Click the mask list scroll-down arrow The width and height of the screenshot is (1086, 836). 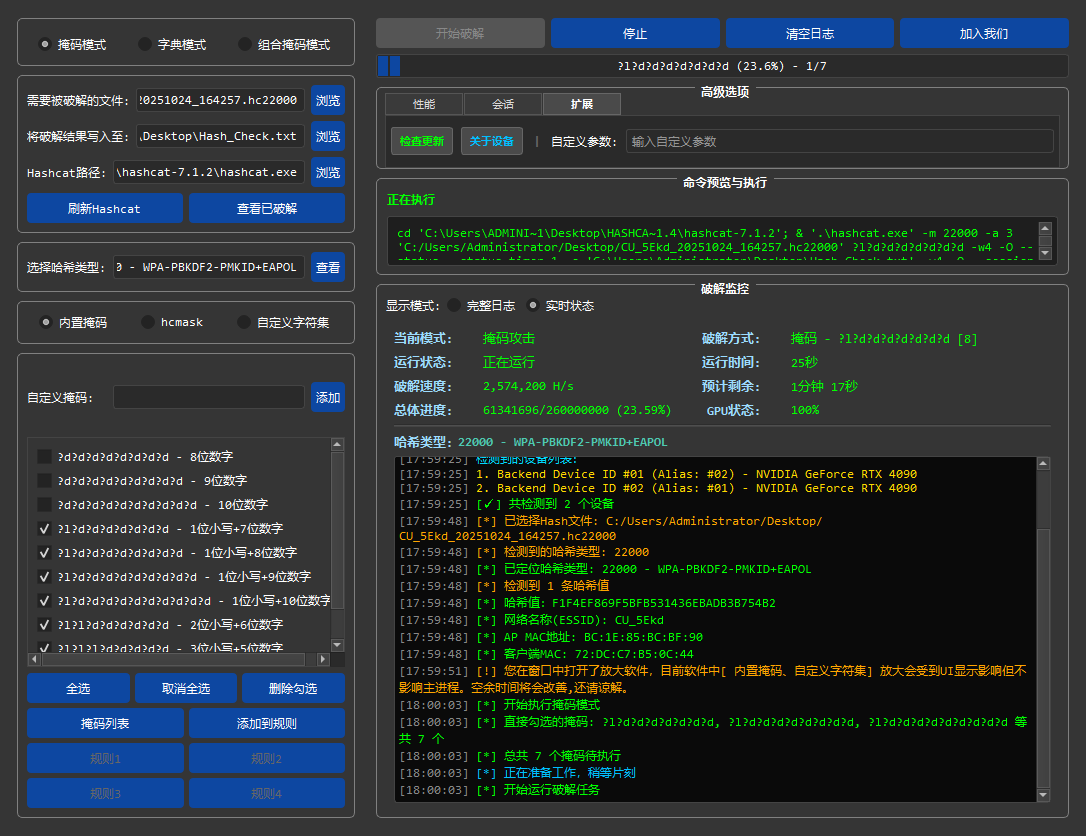337,645
